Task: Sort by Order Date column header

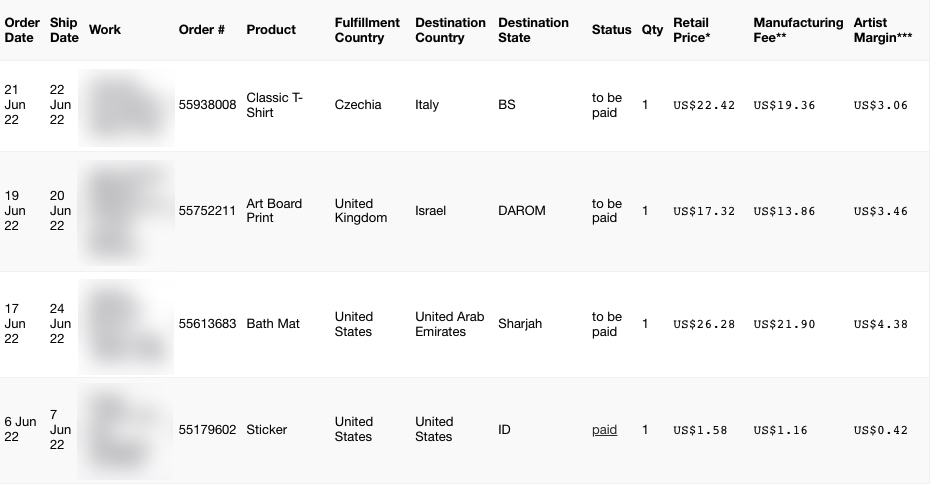Action: click(x=22, y=30)
